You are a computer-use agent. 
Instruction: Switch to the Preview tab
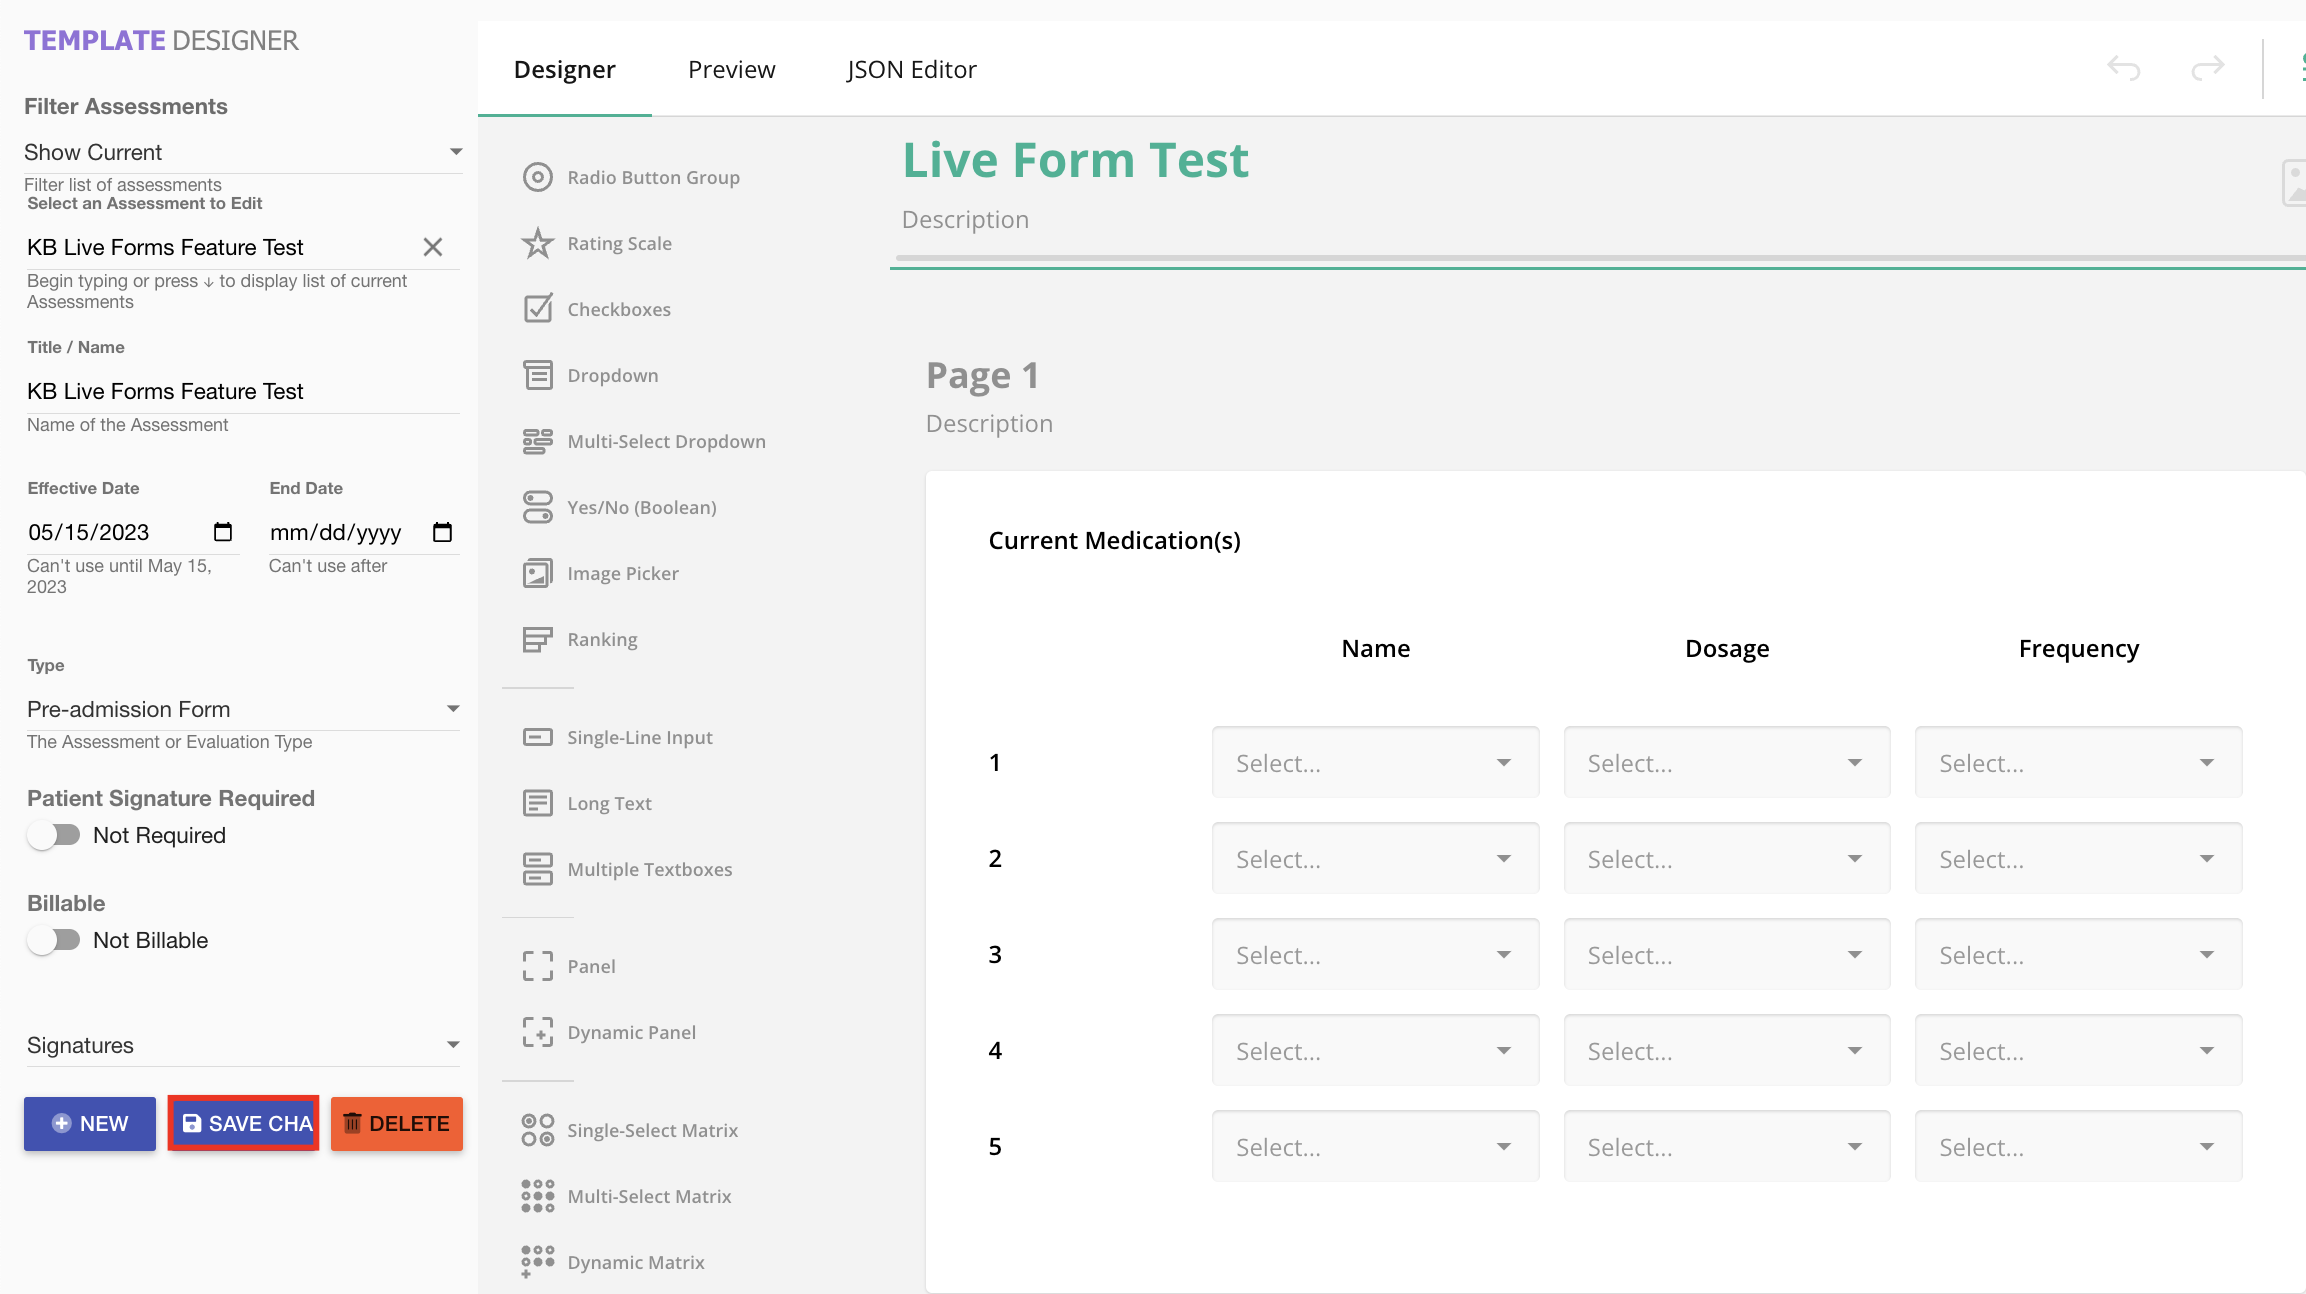point(731,69)
